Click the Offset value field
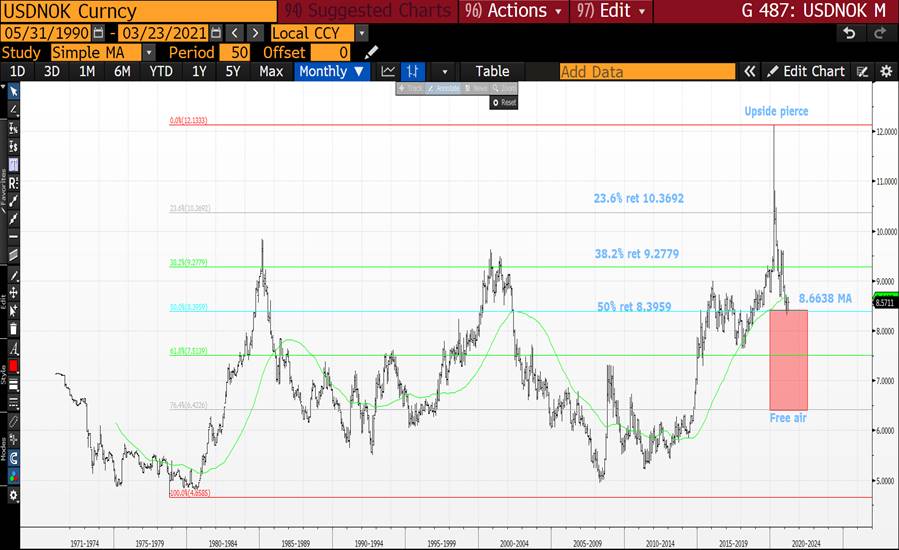The height and width of the screenshot is (550, 899). pyautogui.click(x=330, y=53)
